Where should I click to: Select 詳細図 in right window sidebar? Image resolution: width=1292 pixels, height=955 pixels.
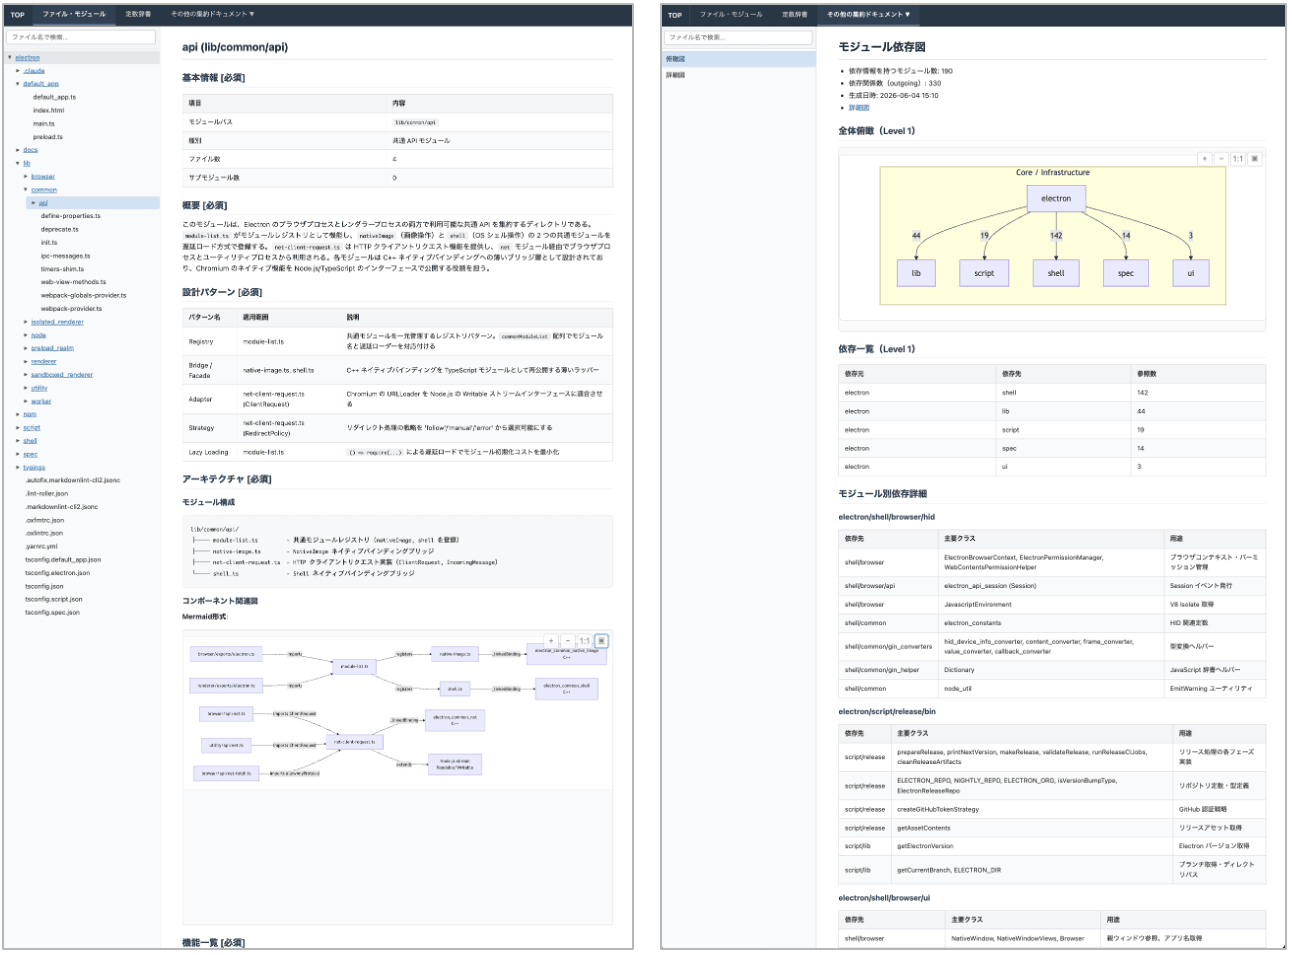(739, 75)
